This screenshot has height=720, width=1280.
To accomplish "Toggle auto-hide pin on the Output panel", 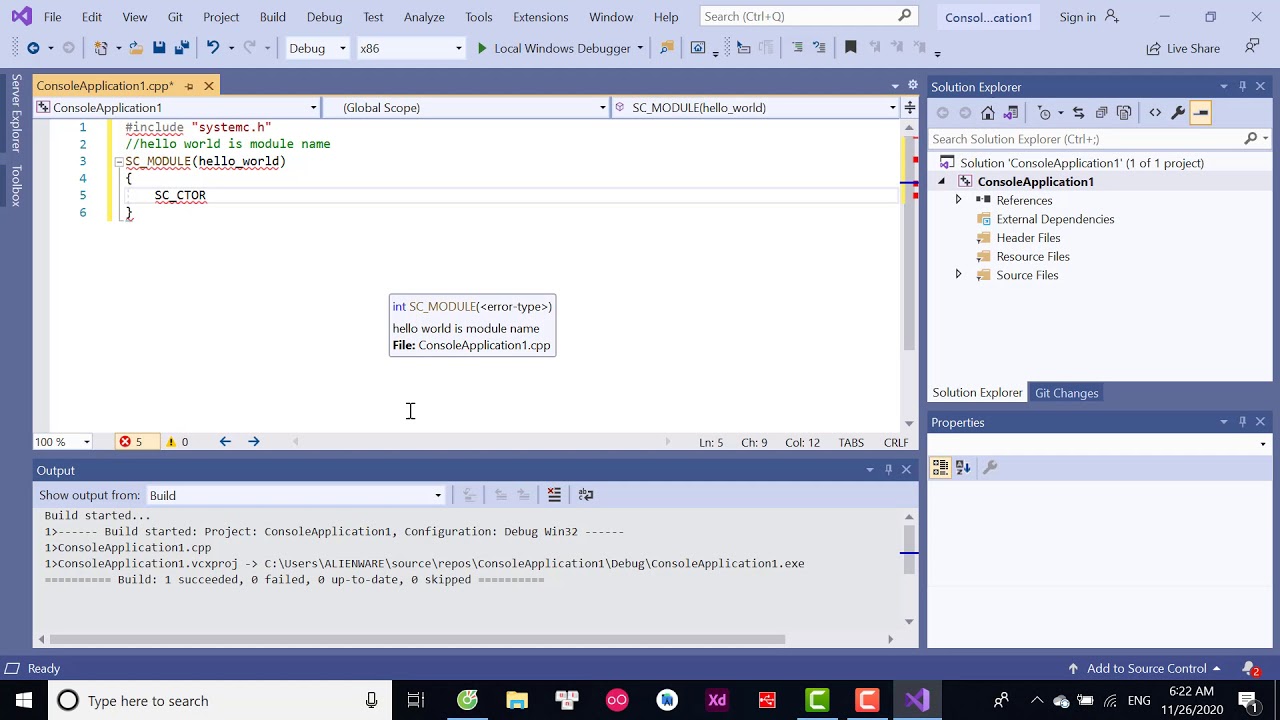I will [x=888, y=470].
